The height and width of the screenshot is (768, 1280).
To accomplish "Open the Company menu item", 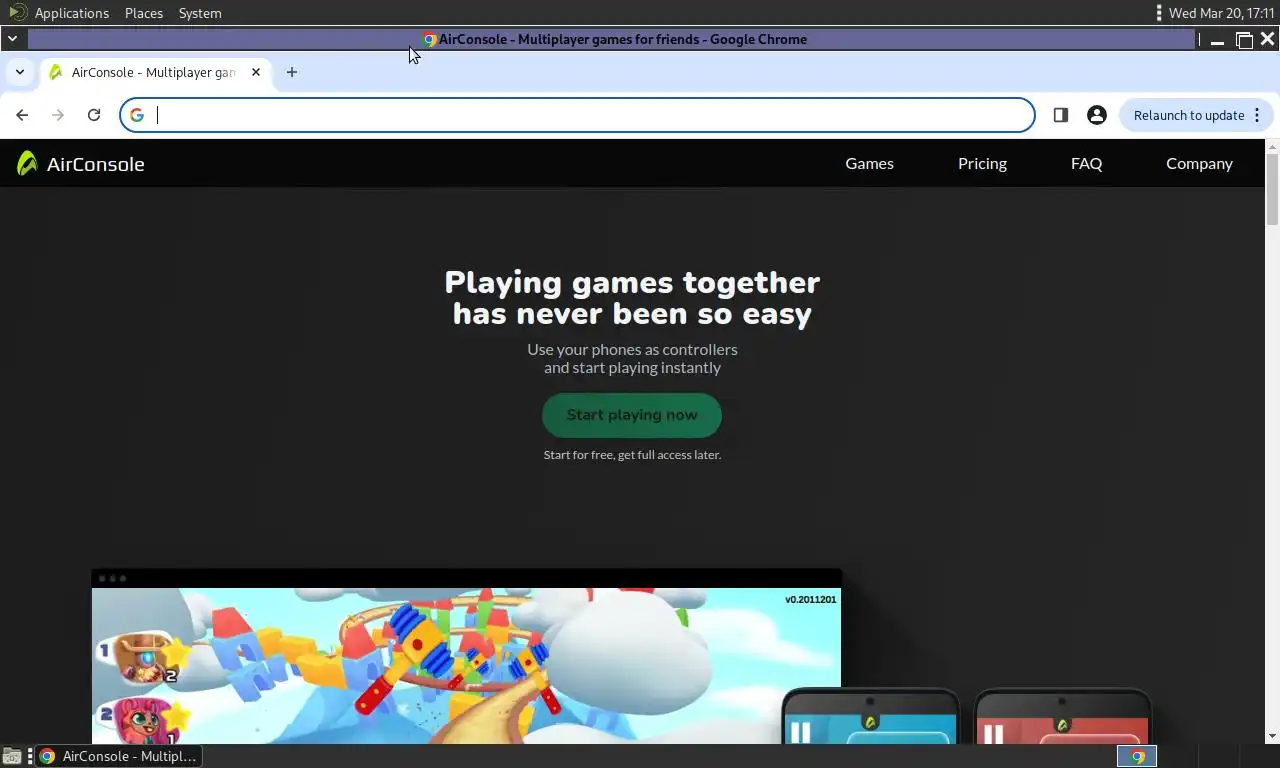I will coord(1199,164).
